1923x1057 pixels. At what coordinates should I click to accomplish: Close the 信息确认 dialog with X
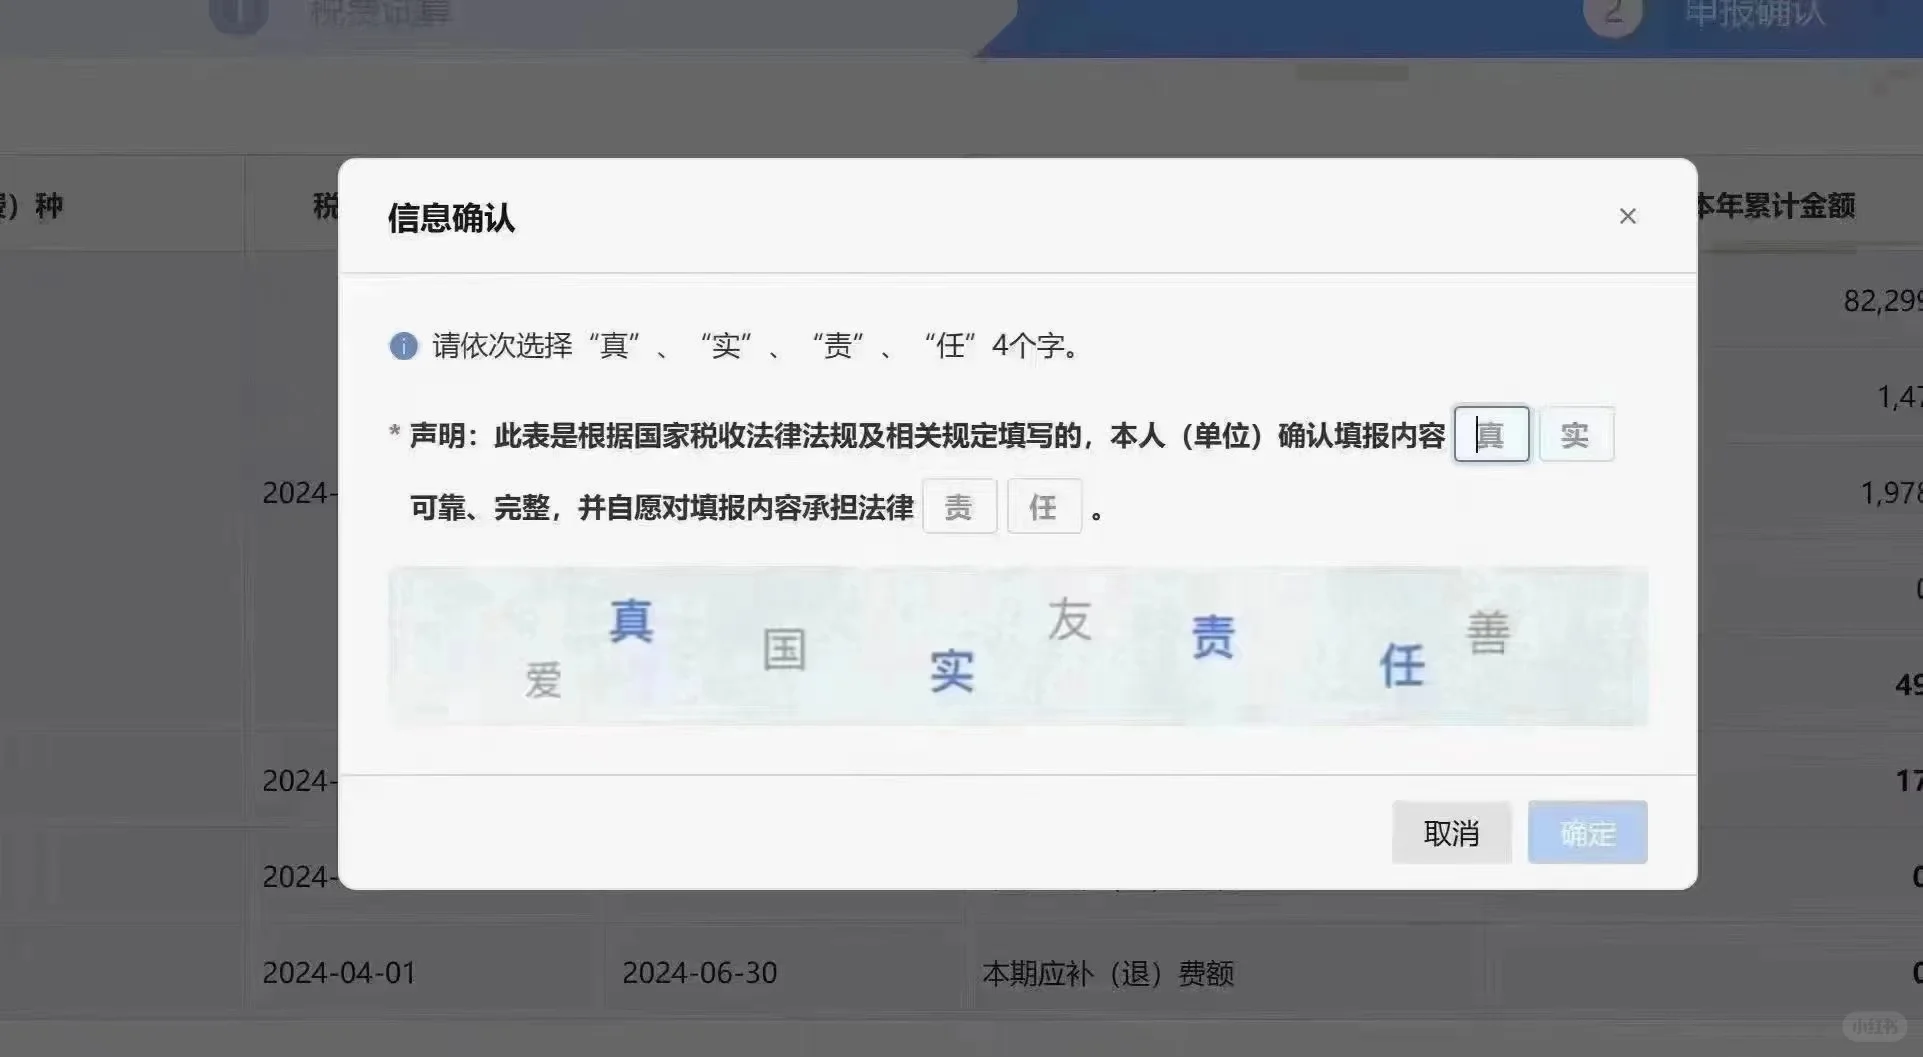(1627, 216)
